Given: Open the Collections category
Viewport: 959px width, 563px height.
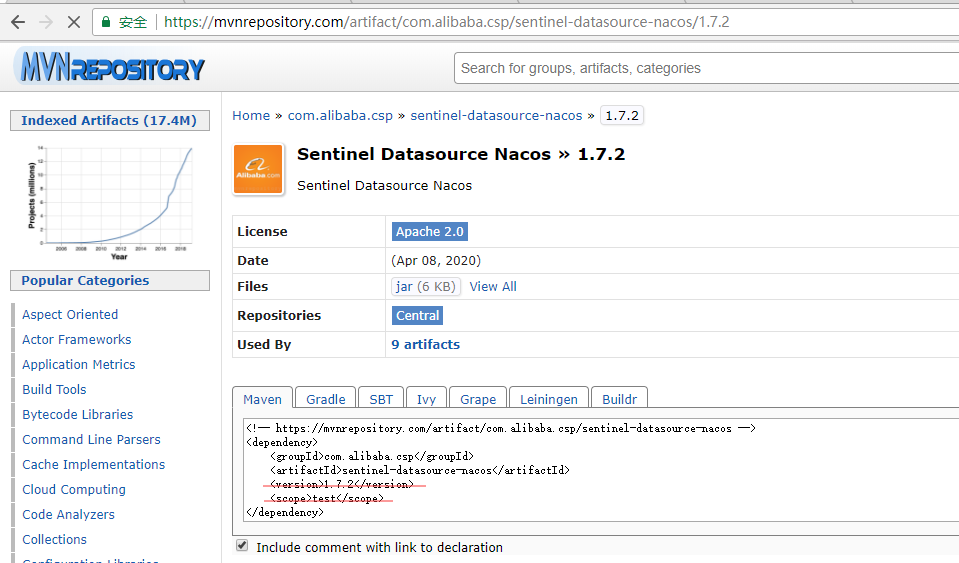Looking at the screenshot, I should [x=54, y=540].
